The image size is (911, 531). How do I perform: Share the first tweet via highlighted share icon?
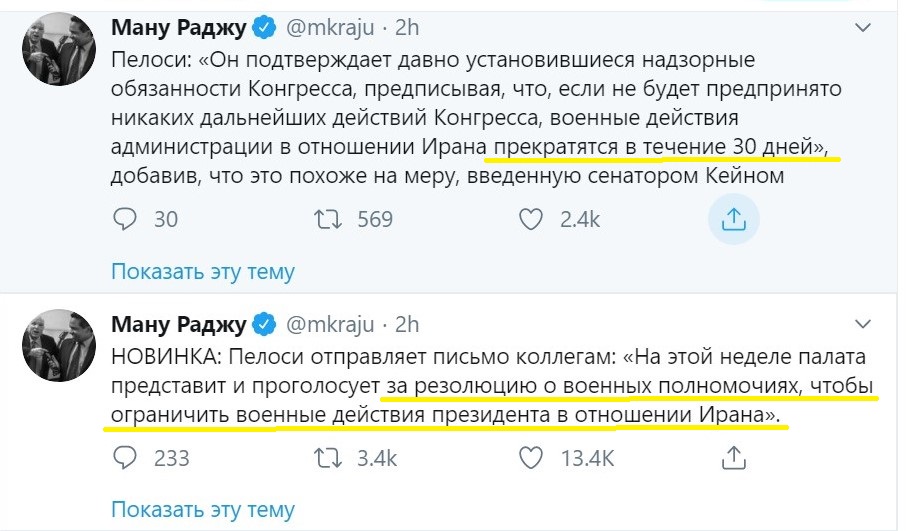pos(735,218)
